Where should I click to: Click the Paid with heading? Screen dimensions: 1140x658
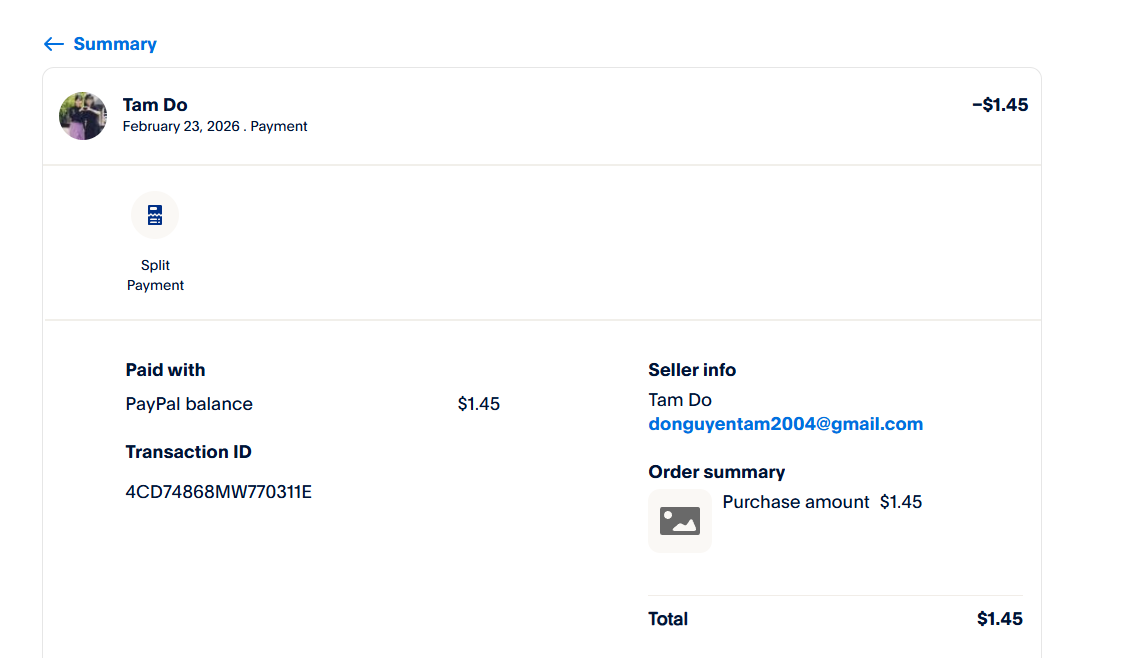tap(165, 370)
